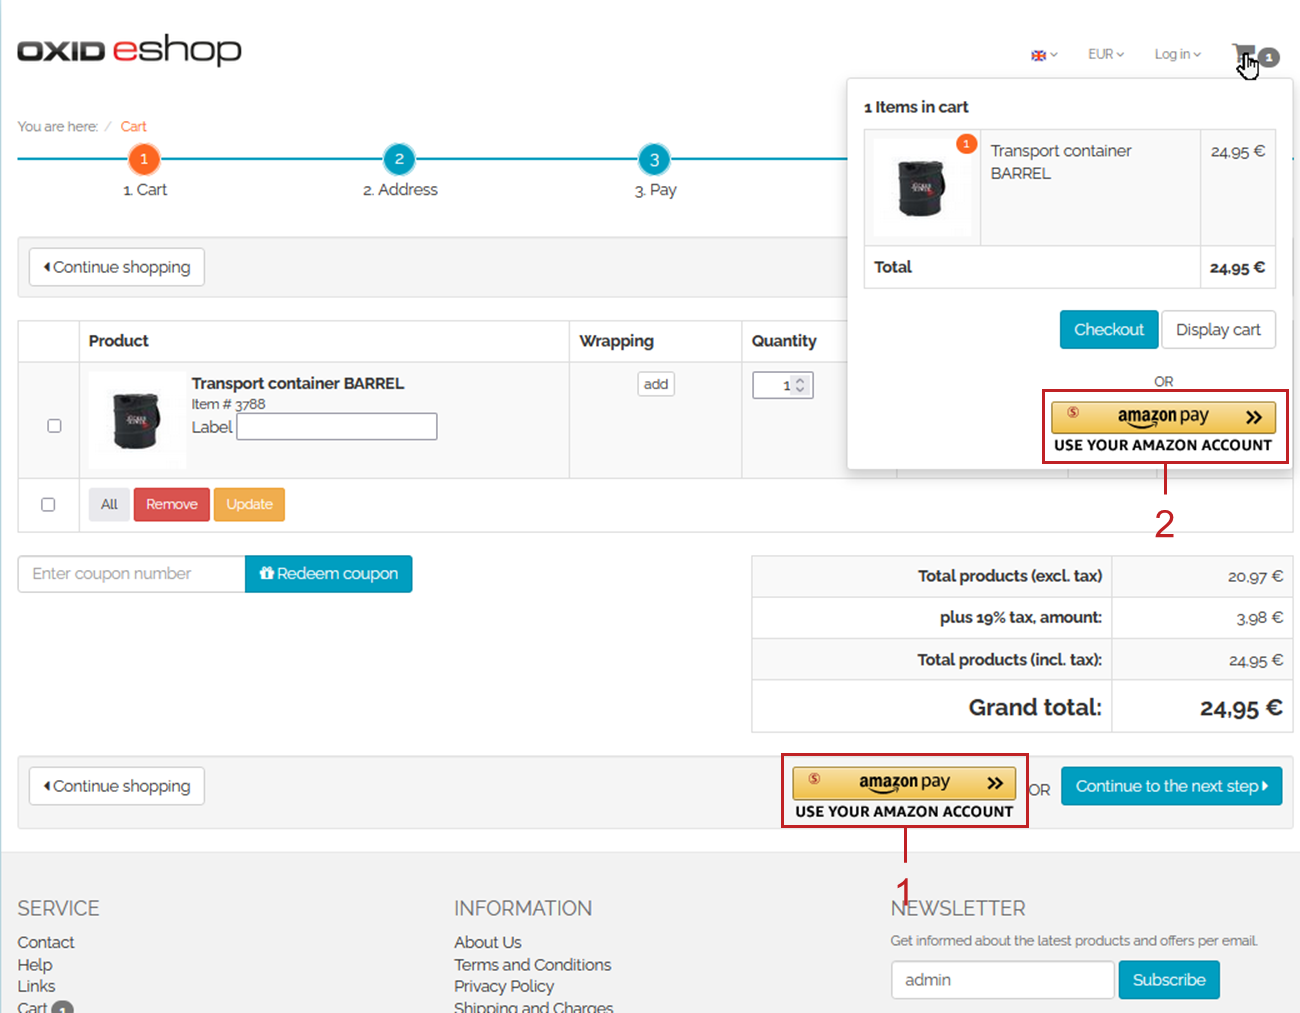Click the Redeem coupon button
This screenshot has height=1013, width=1300.
click(328, 574)
